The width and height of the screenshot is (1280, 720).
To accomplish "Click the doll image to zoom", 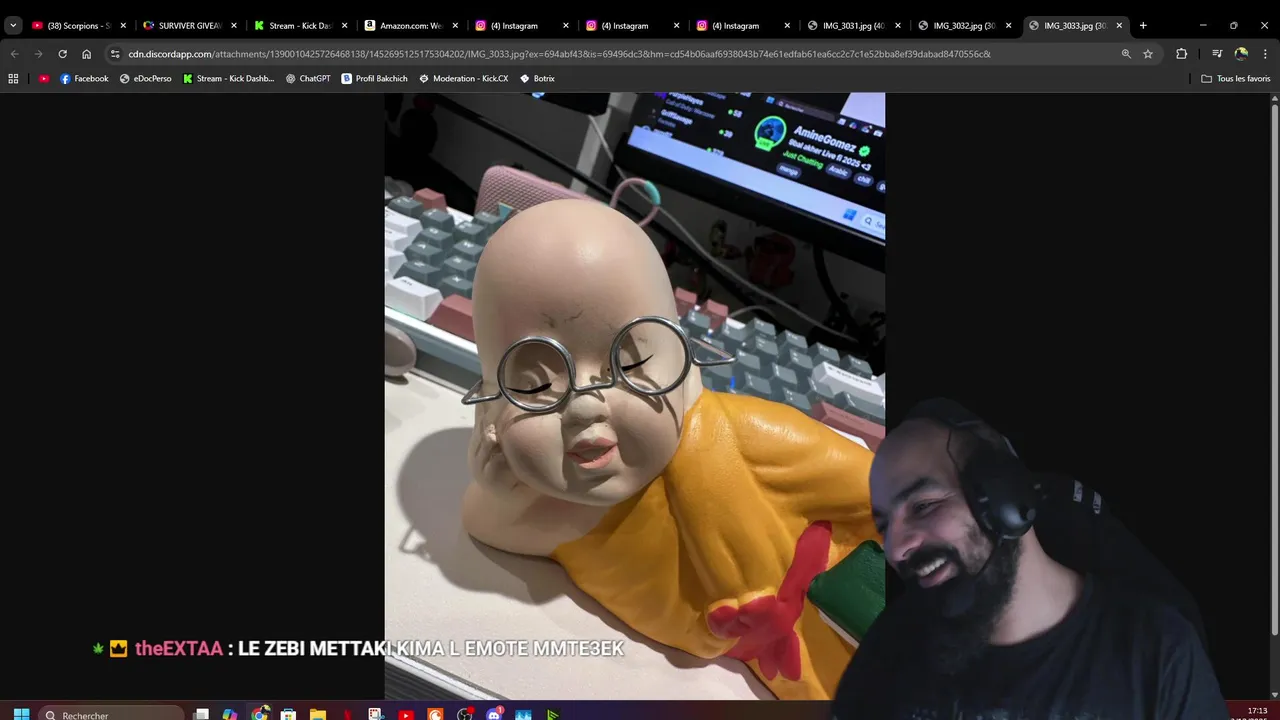I will point(634,396).
